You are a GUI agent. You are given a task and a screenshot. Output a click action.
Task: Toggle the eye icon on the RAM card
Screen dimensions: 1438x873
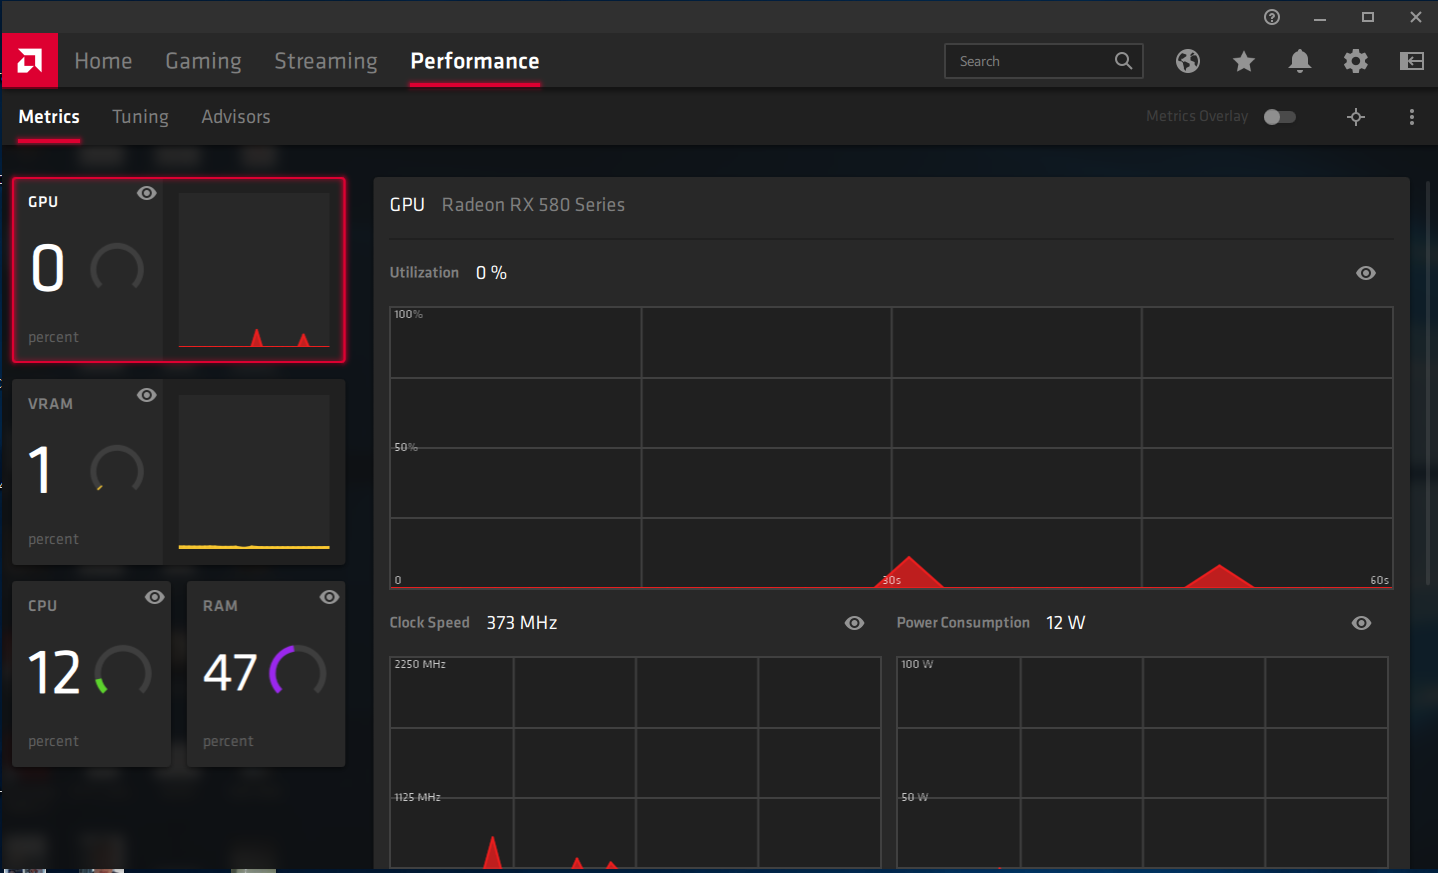330,597
